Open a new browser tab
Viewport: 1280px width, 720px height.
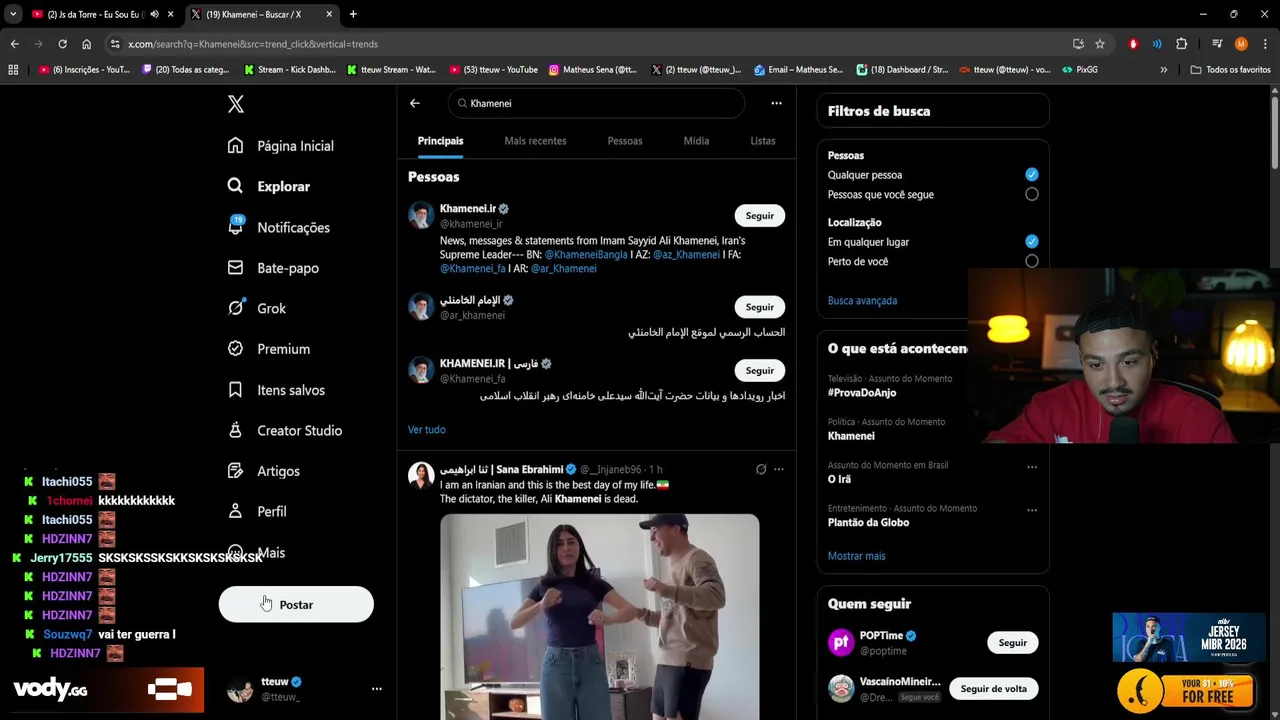coord(353,14)
